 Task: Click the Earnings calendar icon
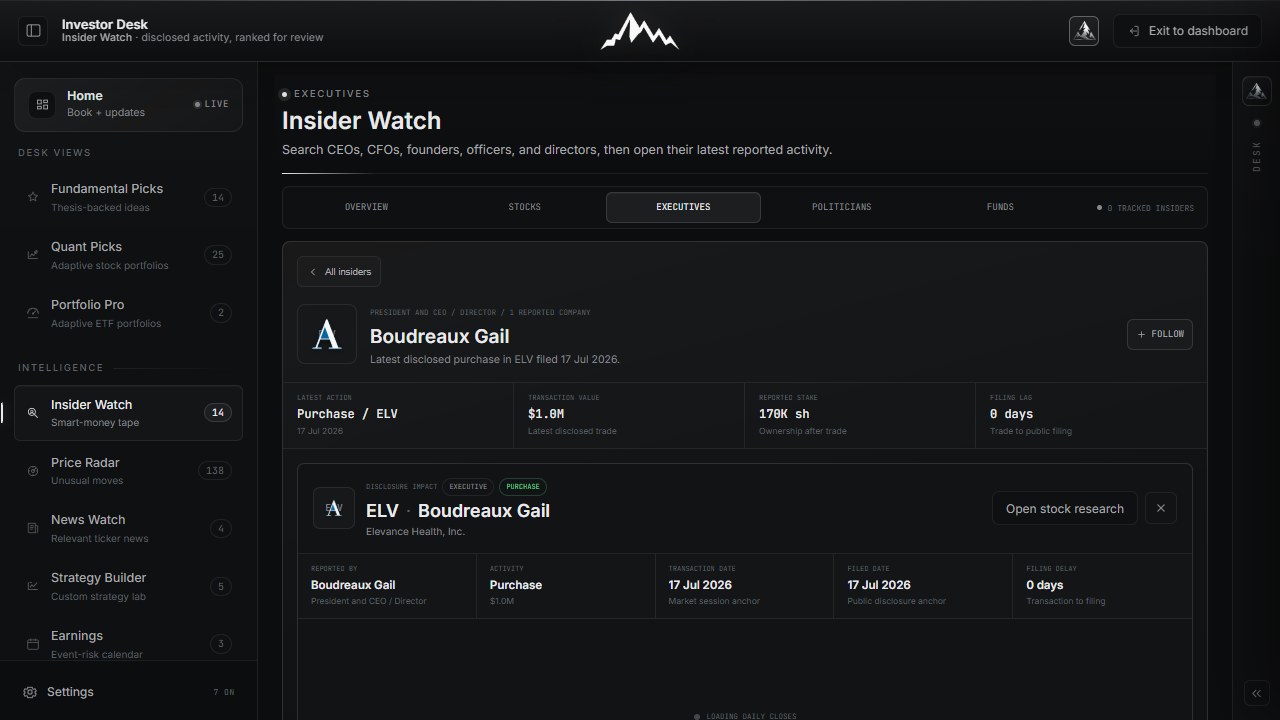32,644
